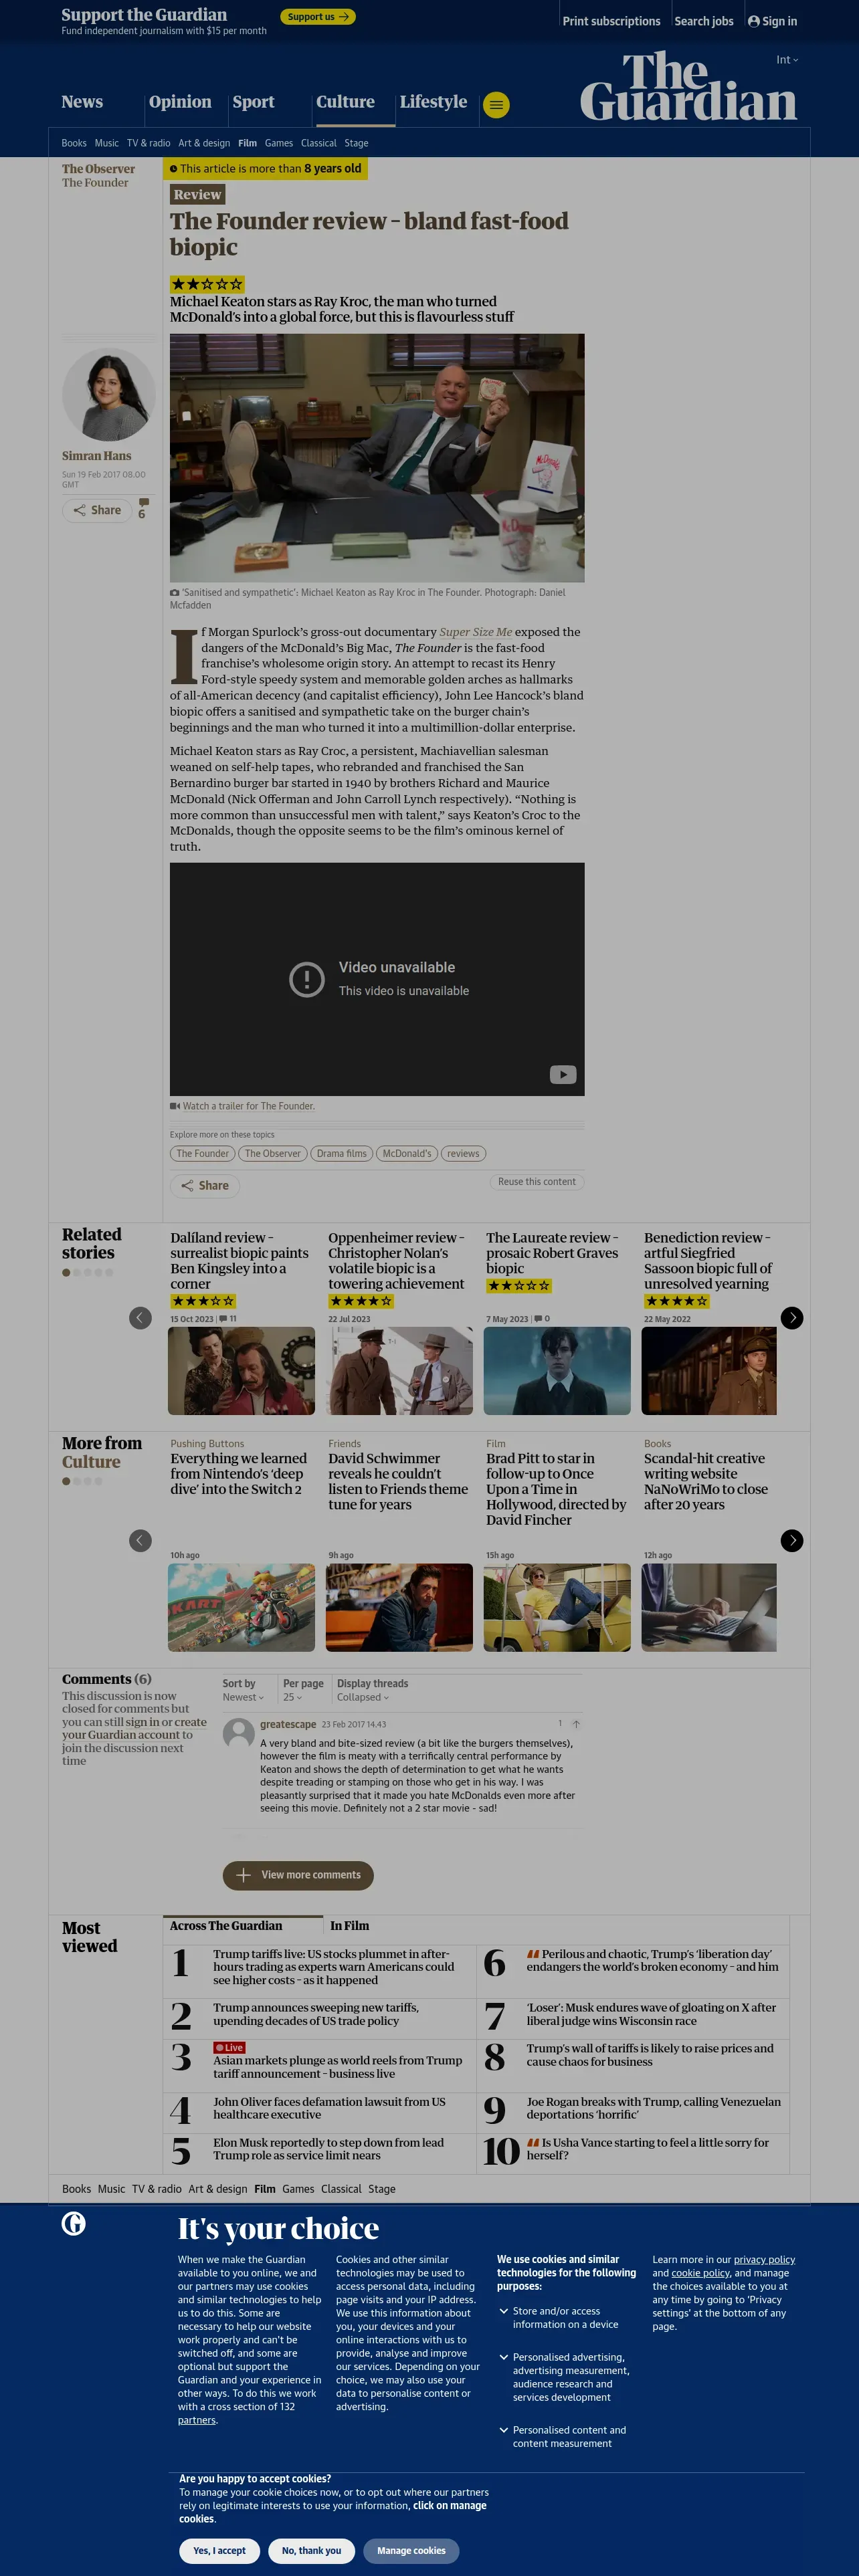This screenshot has width=859, height=2576.
Task: Open Display threads Collapsed dropdown
Action: [363, 1697]
